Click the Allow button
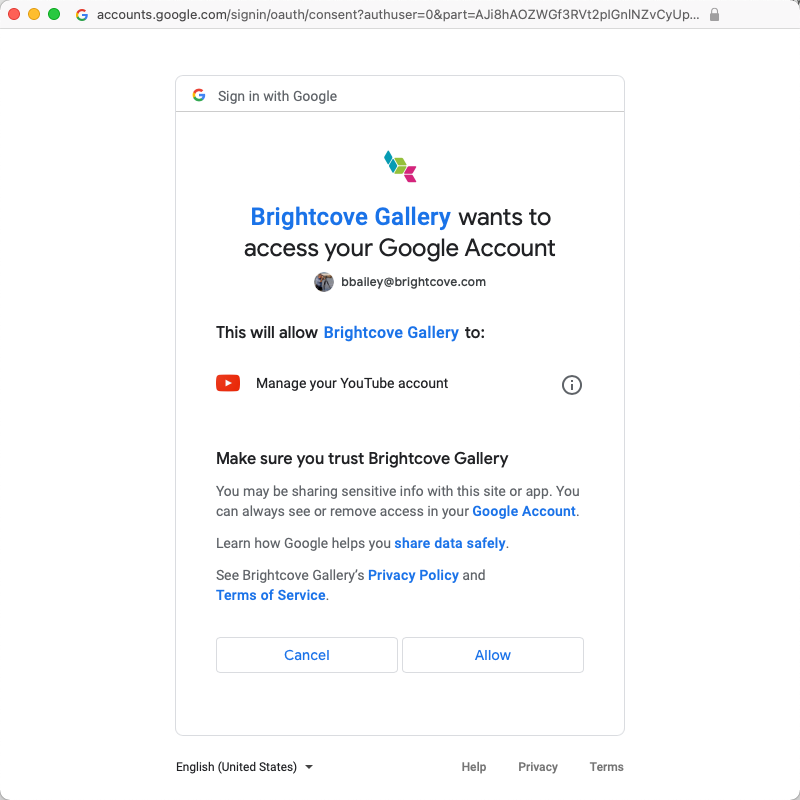The image size is (800, 800). click(492, 655)
